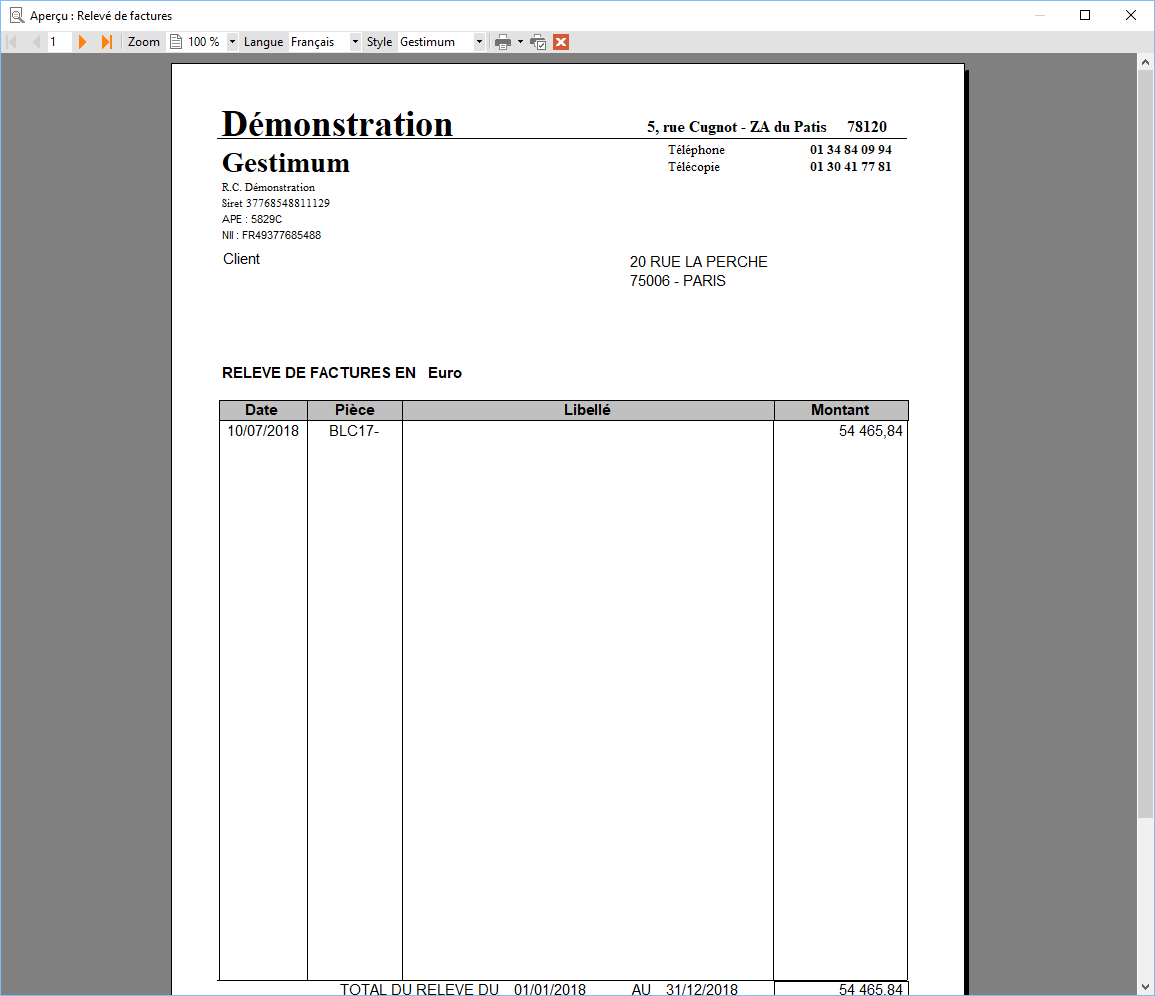Click the Date column header
The height and width of the screenshot is (996, 1155).
tap(263, 410)
